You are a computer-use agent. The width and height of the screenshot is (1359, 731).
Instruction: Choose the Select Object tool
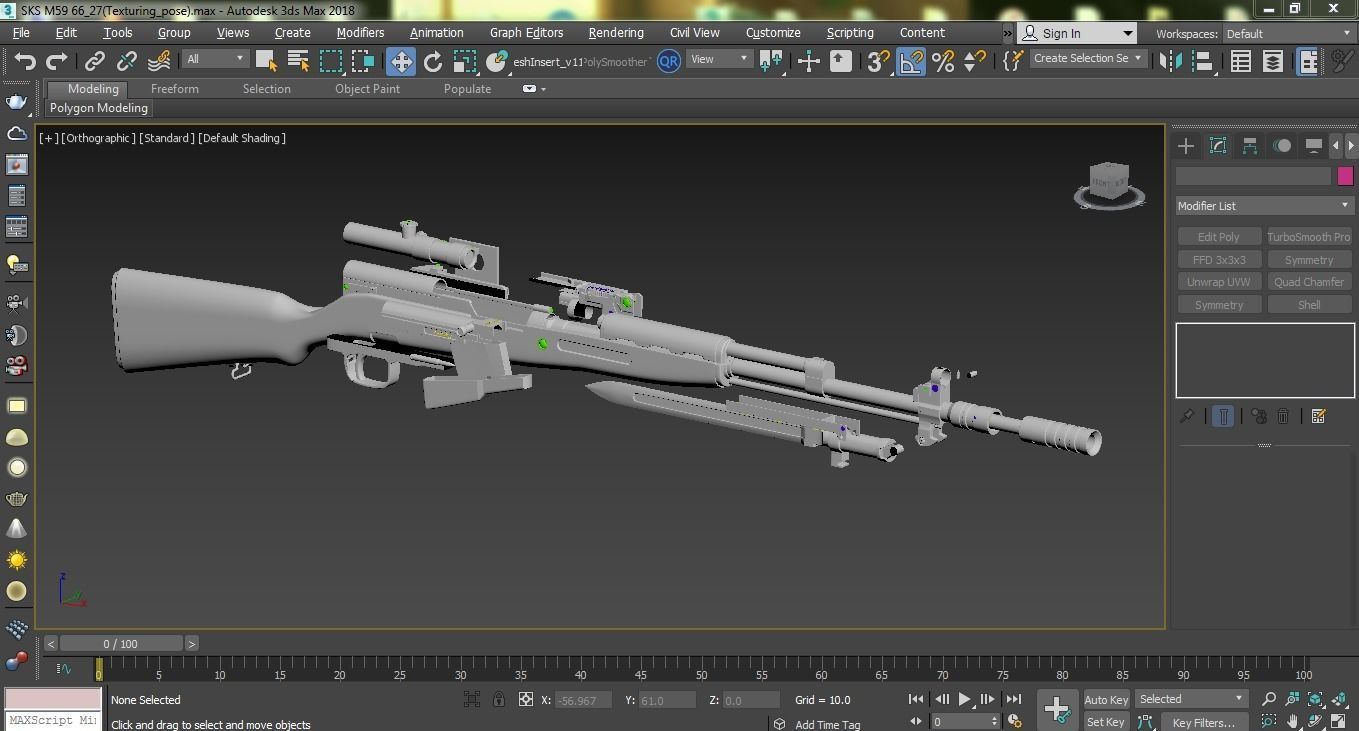tap(266, 61)
